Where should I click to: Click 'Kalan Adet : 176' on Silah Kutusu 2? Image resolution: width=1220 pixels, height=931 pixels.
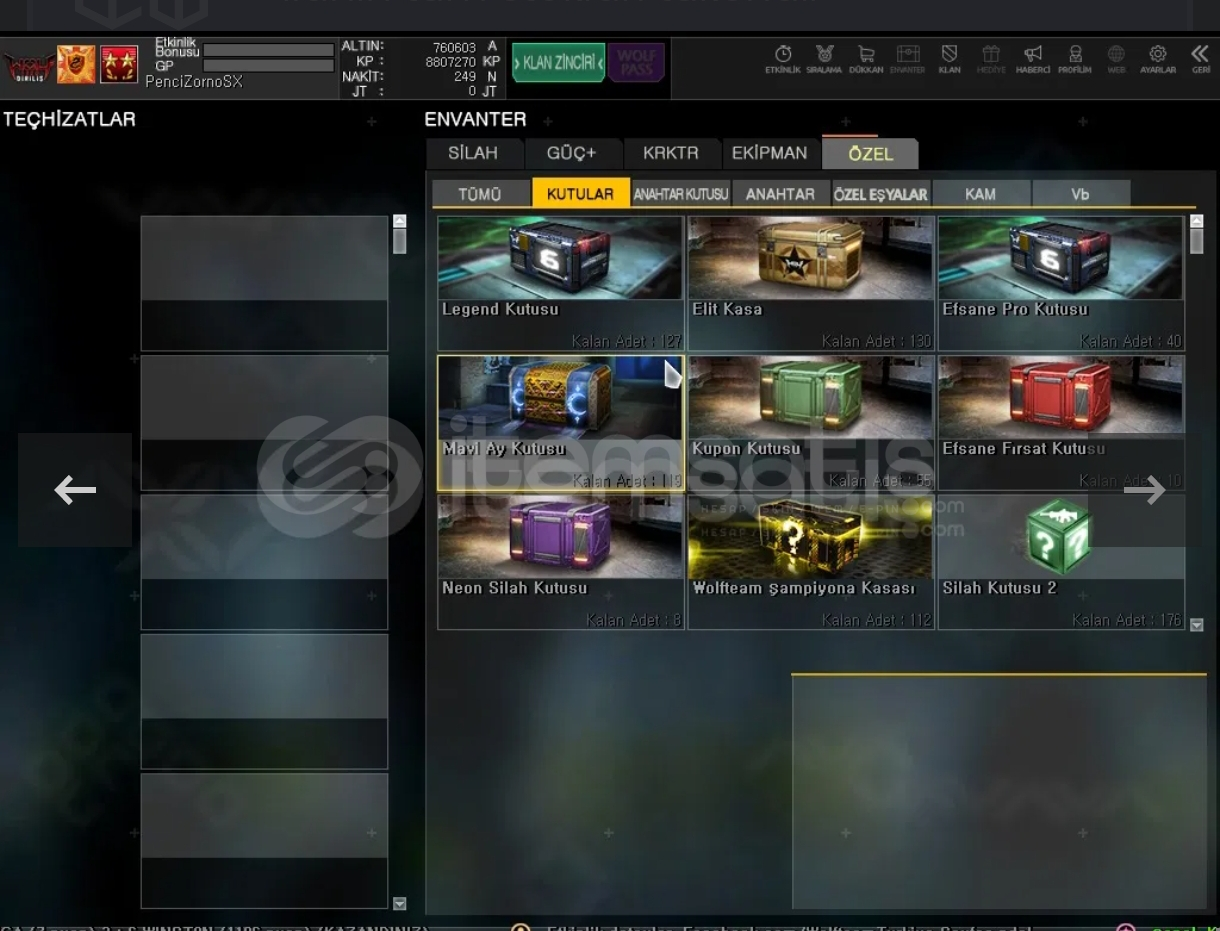[1126, 620]
